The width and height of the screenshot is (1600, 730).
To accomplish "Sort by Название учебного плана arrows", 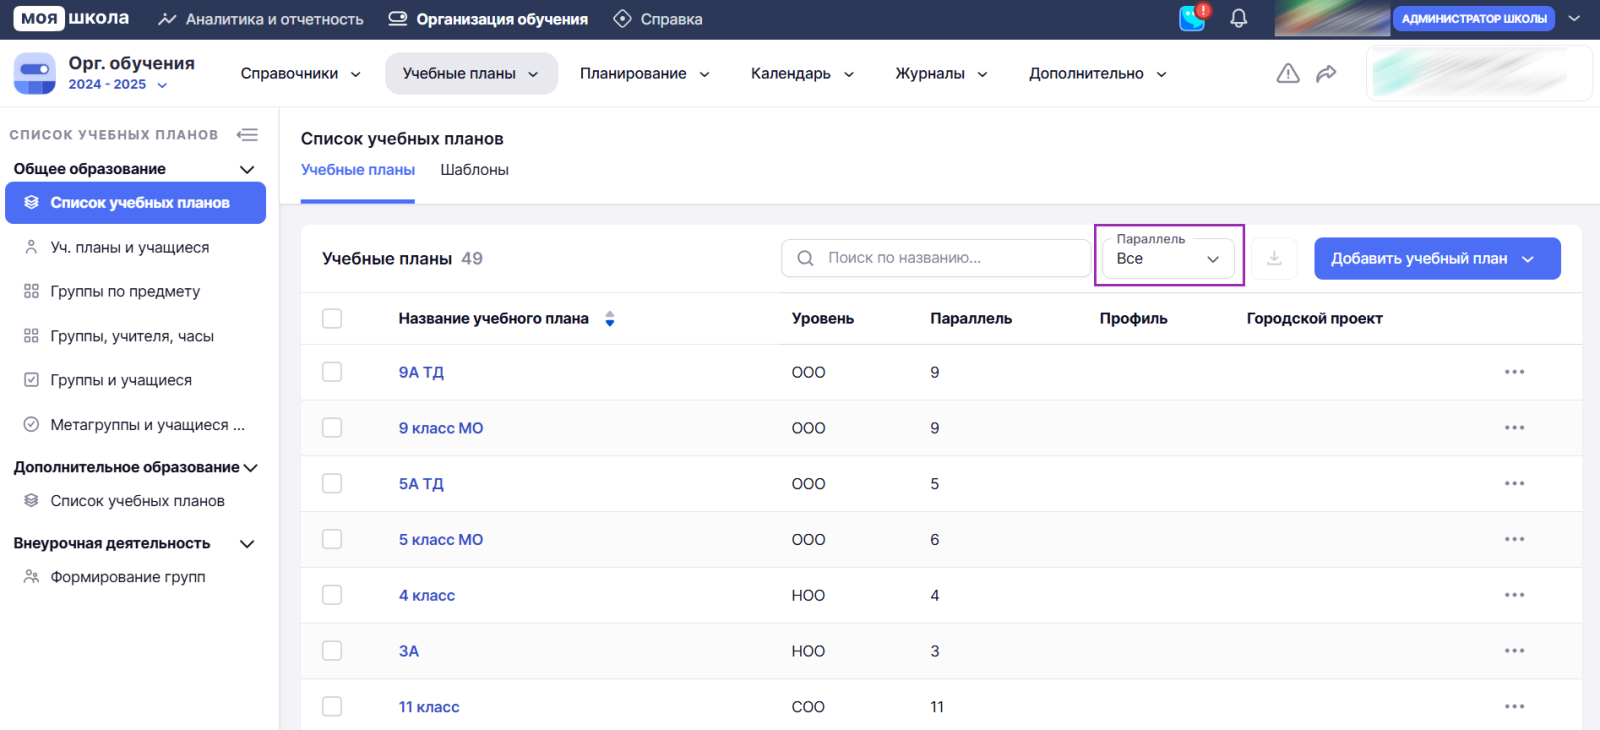I will 610,319.
